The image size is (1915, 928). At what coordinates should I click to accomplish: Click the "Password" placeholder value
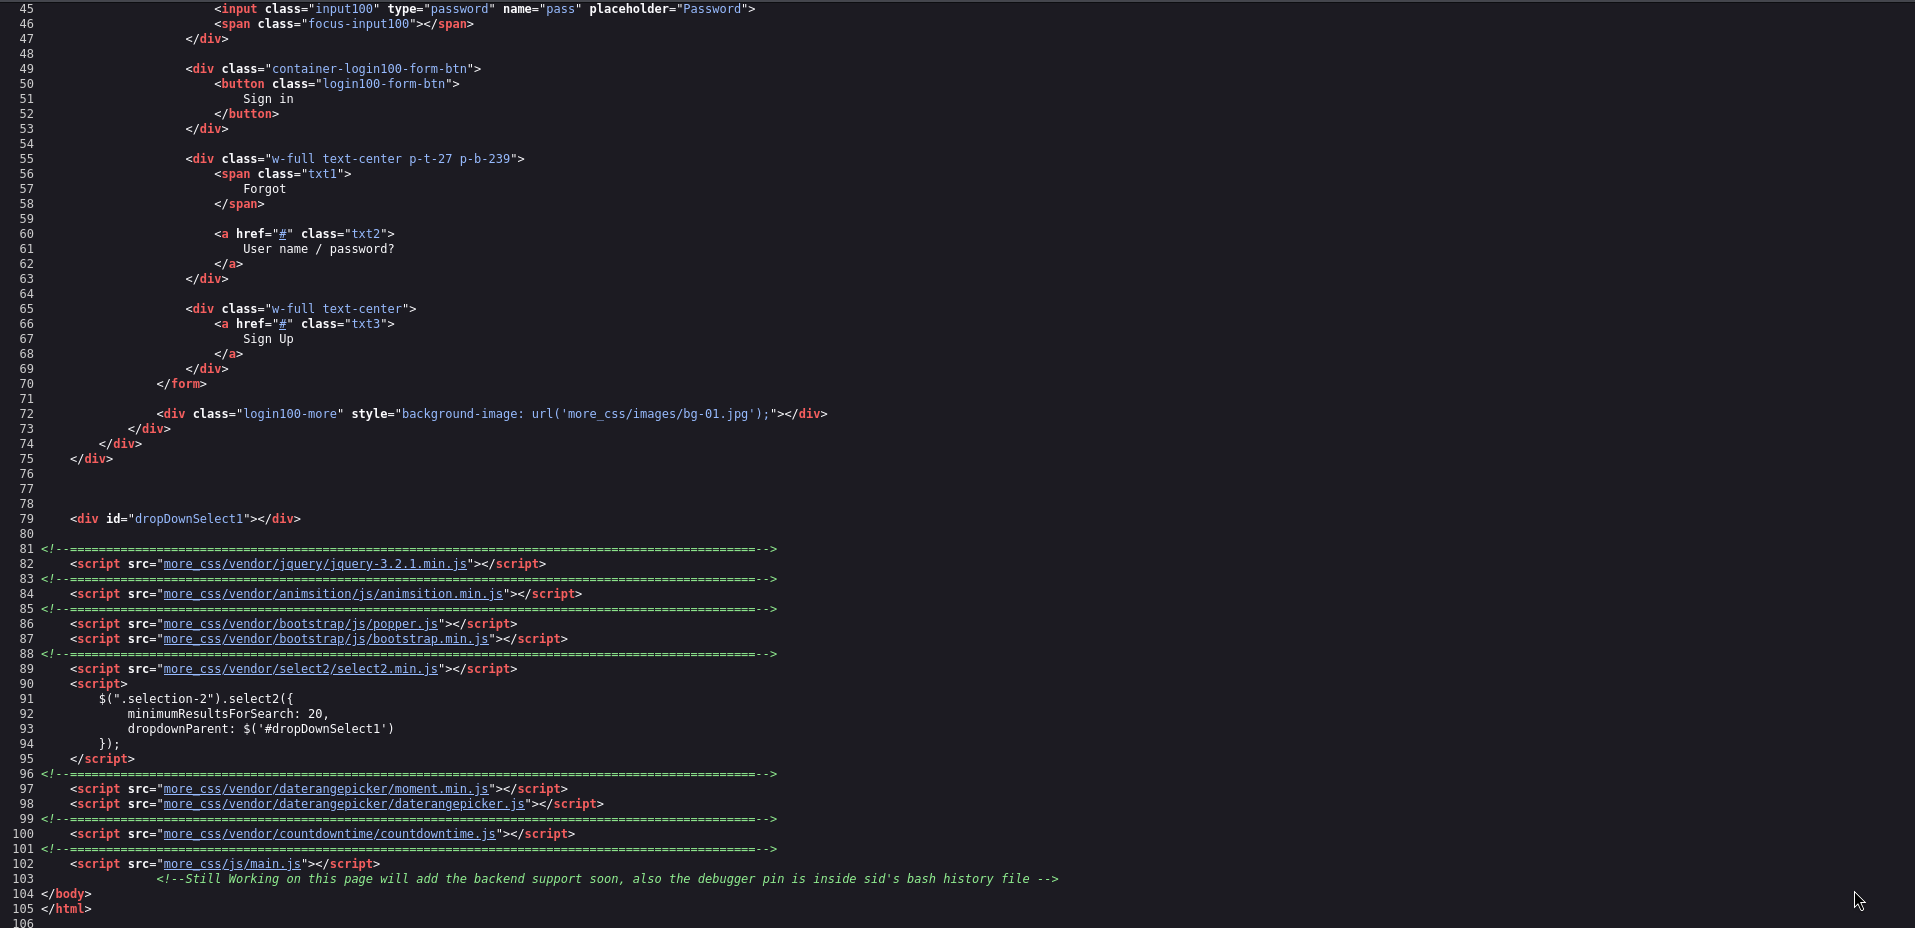(x=712, y=9)
